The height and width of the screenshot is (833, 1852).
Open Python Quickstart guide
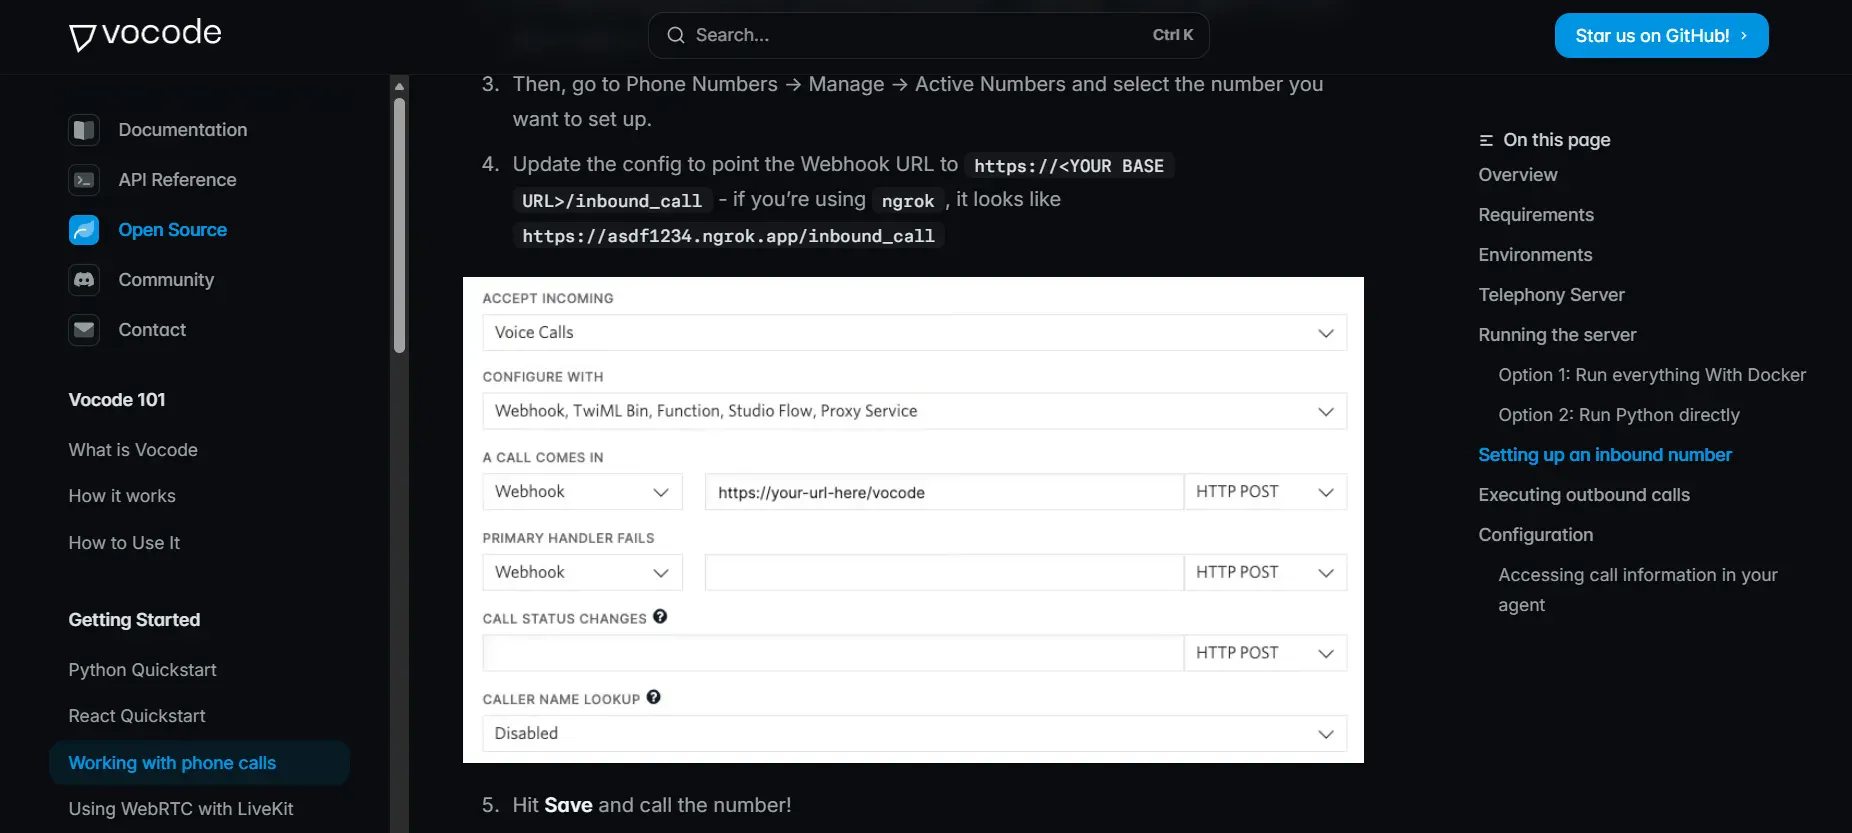(142, 670)
